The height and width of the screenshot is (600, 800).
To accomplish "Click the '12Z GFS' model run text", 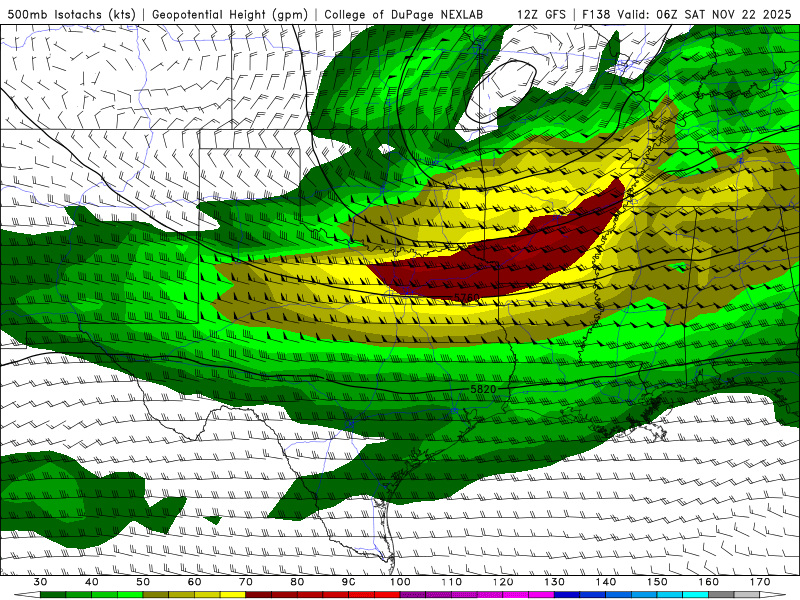I will 541,14.
